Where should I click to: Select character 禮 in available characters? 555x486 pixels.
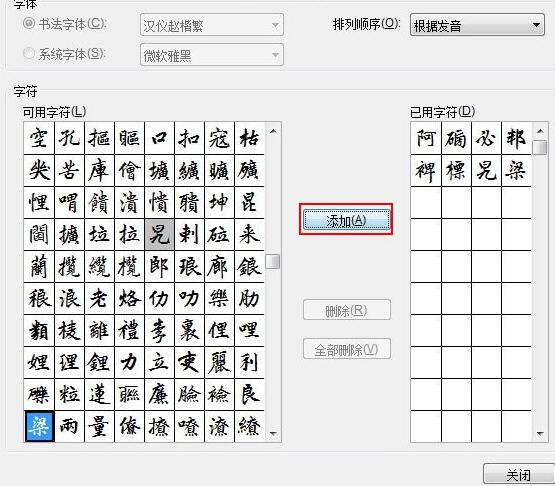(x=129, y=331)
